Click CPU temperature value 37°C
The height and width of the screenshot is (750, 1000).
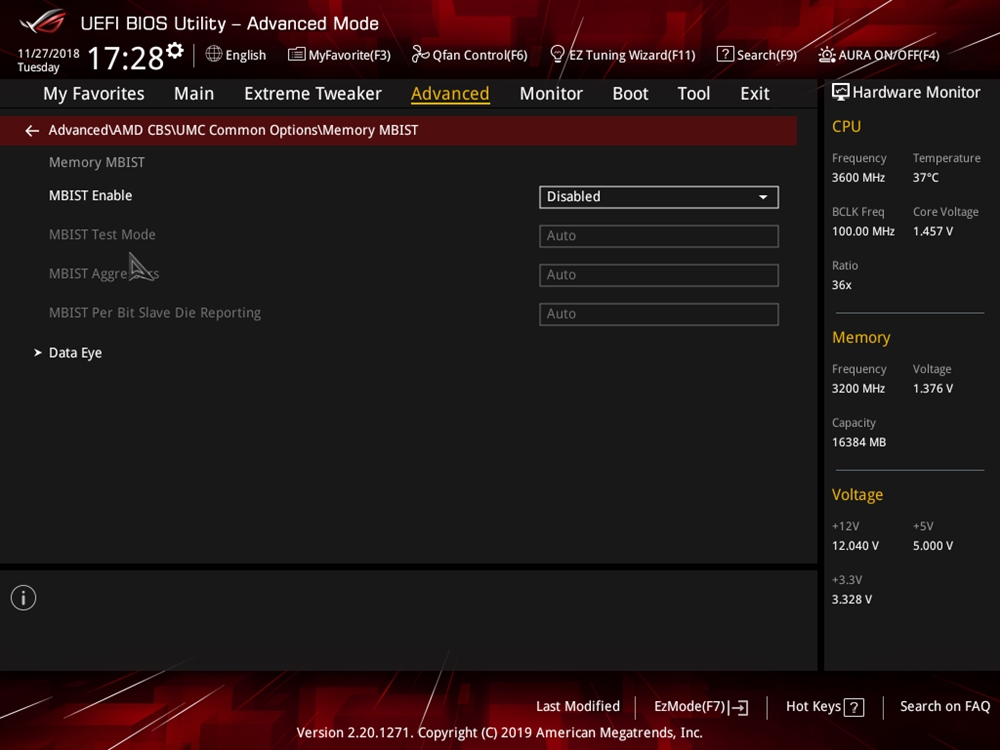tap(925, 178)
